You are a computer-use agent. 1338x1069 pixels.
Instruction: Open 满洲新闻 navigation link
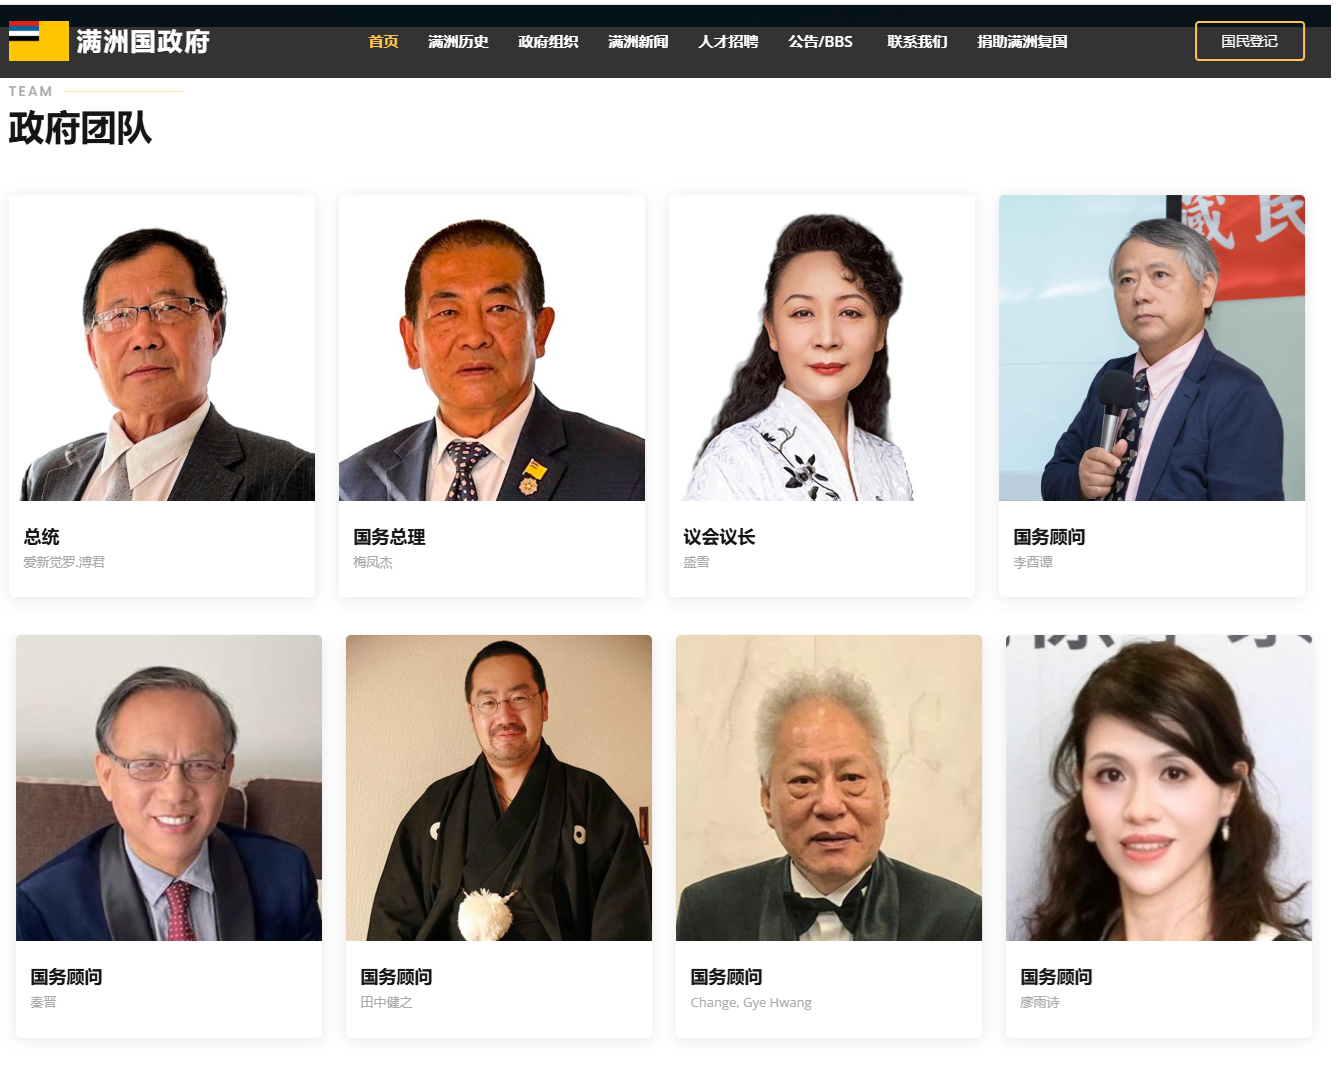(638, 41)
